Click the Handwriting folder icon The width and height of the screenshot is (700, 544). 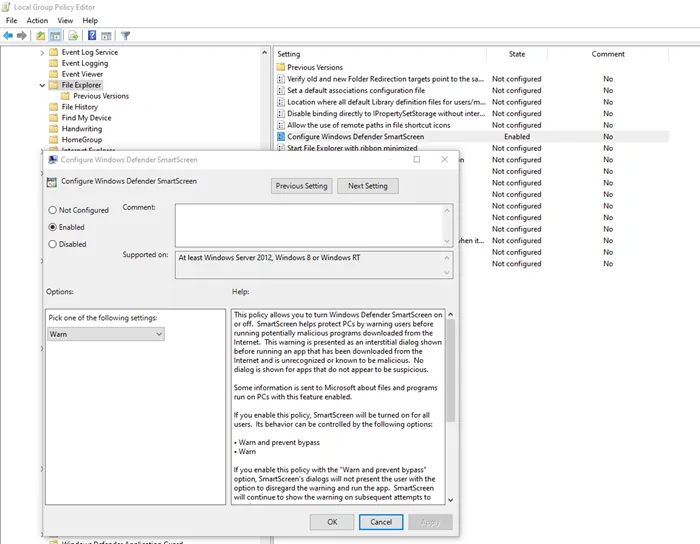tap(54, 129)
